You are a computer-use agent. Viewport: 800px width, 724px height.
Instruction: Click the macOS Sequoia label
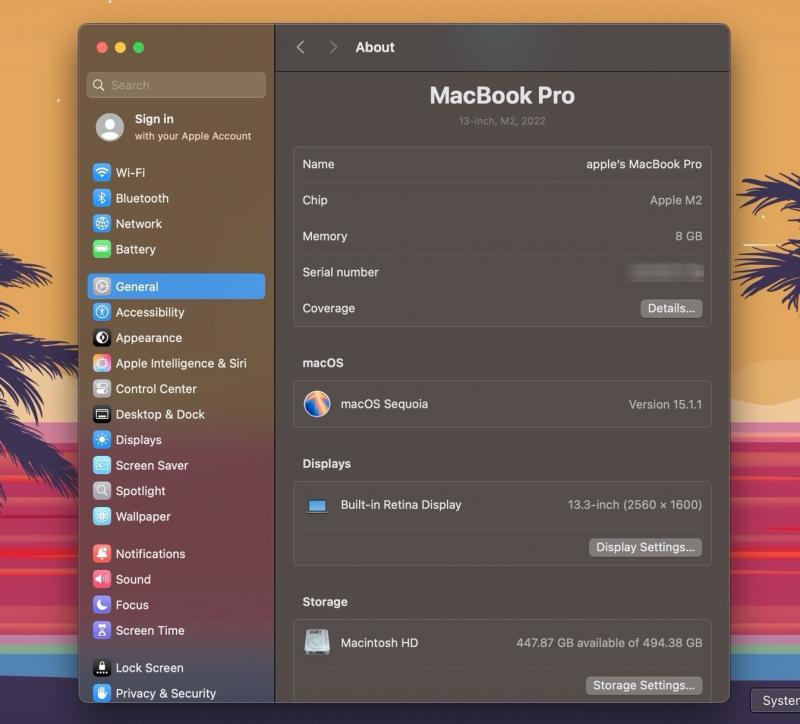click(384, 404)
